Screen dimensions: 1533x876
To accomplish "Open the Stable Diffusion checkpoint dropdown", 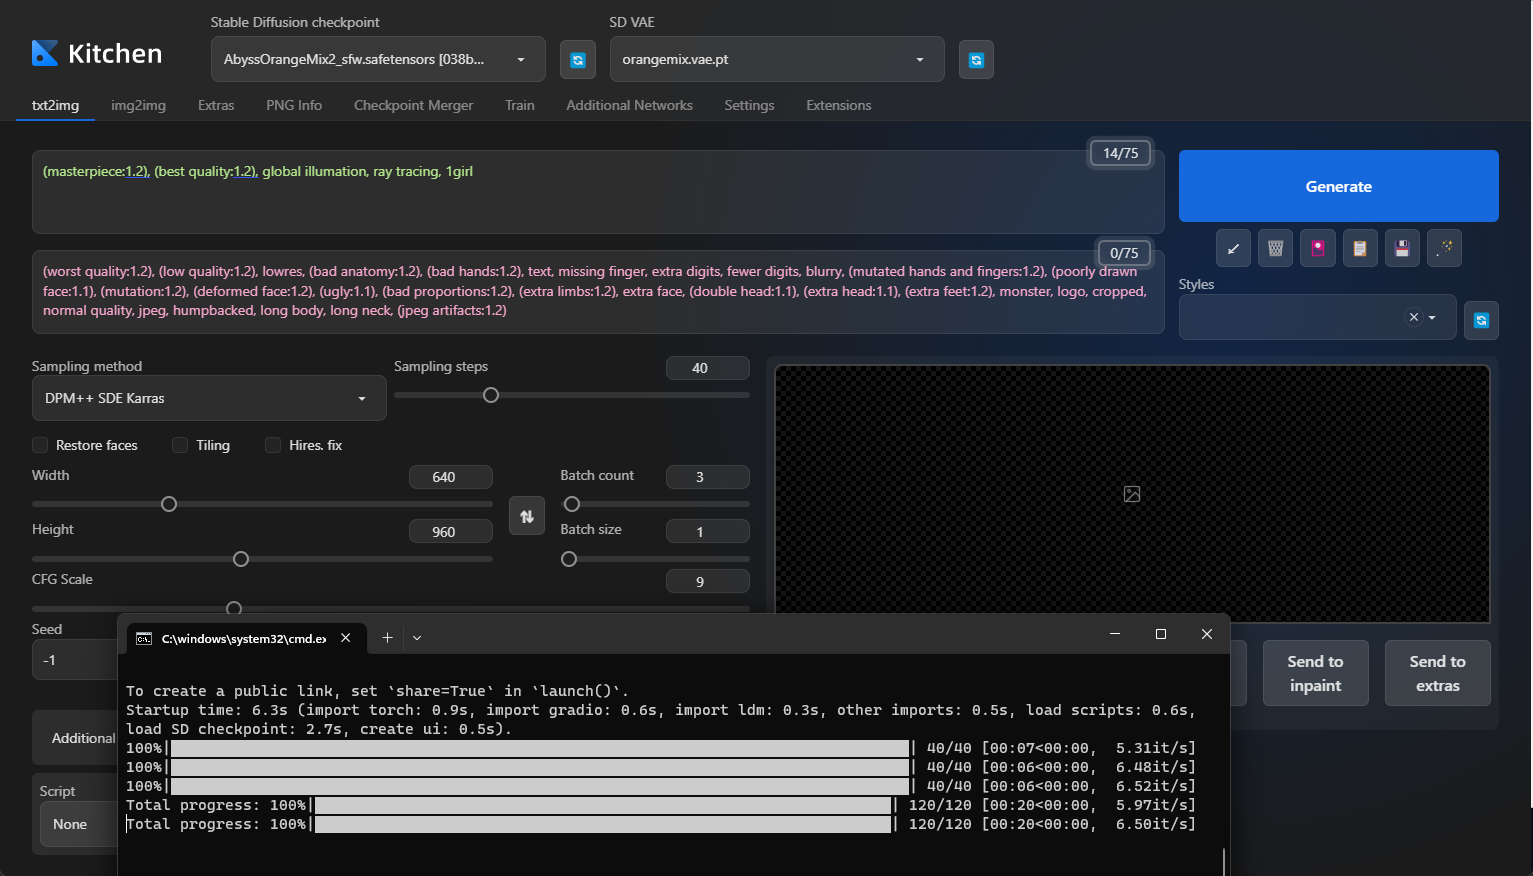I will pyautogui.click(x=378, y=59).
